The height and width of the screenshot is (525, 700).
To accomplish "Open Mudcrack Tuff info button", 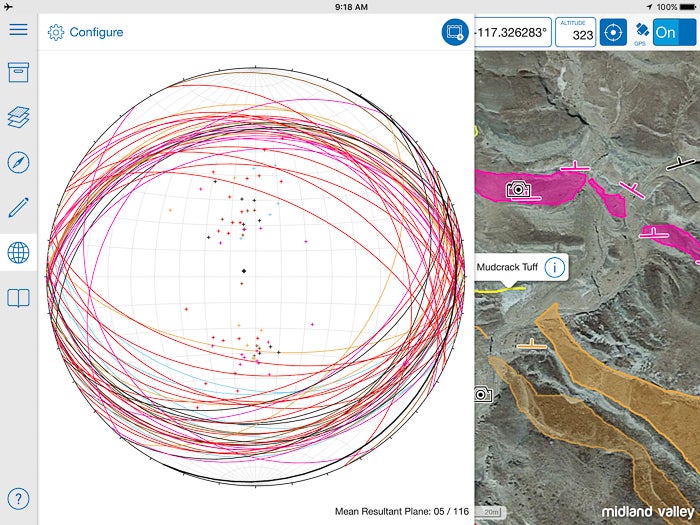I will [x=555, y=267].
